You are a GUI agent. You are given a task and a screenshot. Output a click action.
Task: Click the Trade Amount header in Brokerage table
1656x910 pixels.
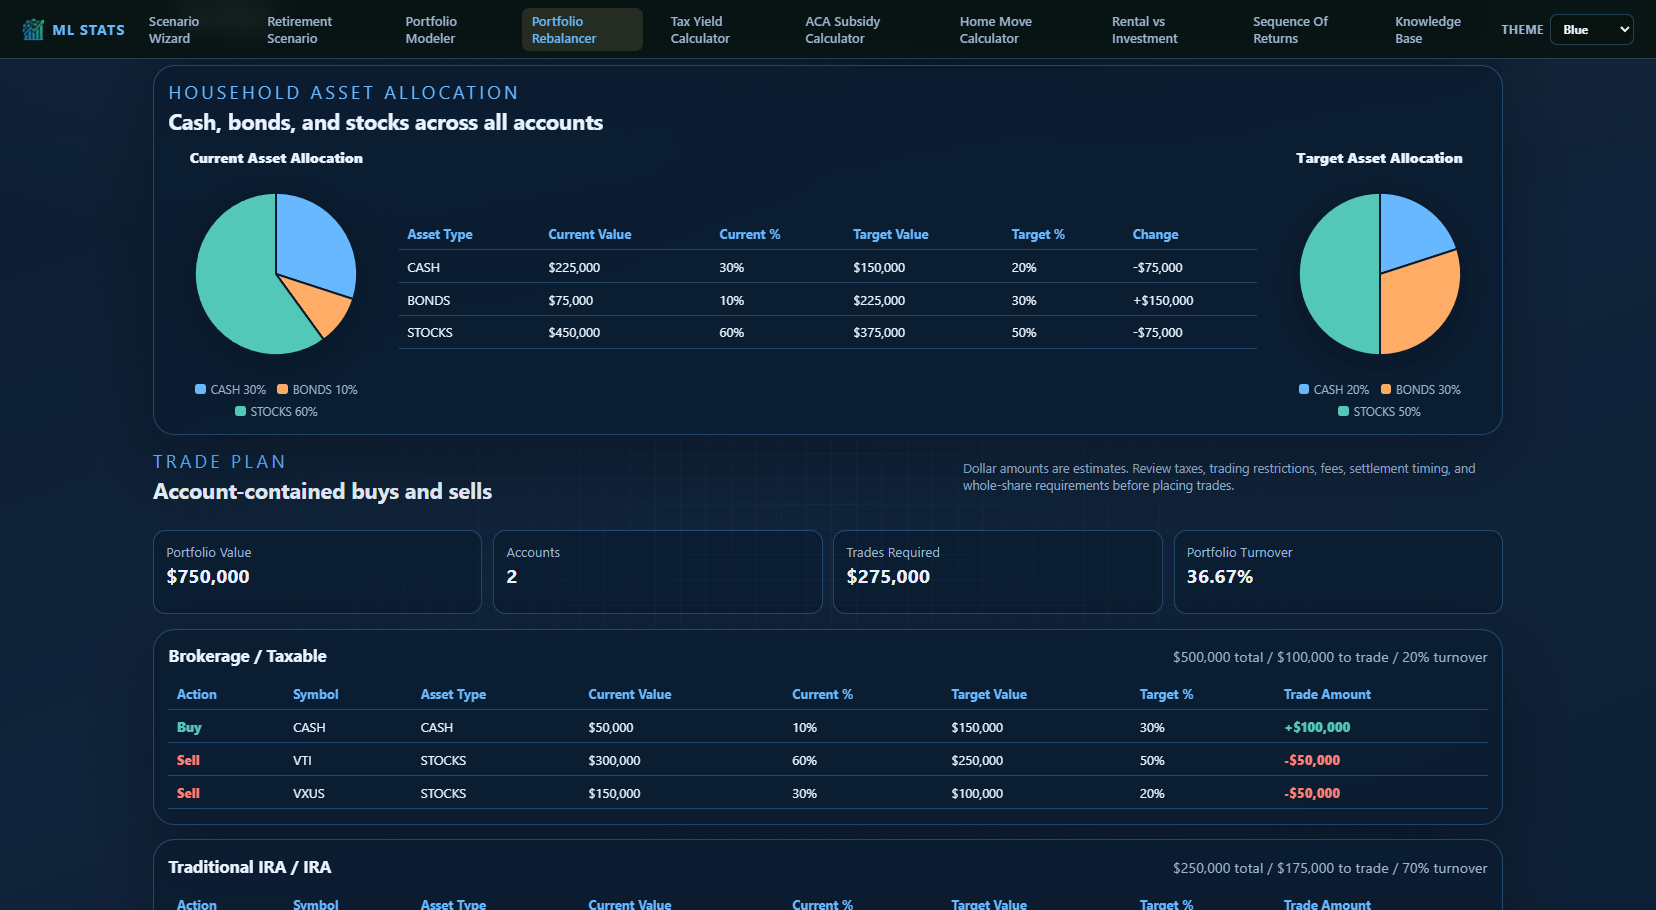[1327, 694]
